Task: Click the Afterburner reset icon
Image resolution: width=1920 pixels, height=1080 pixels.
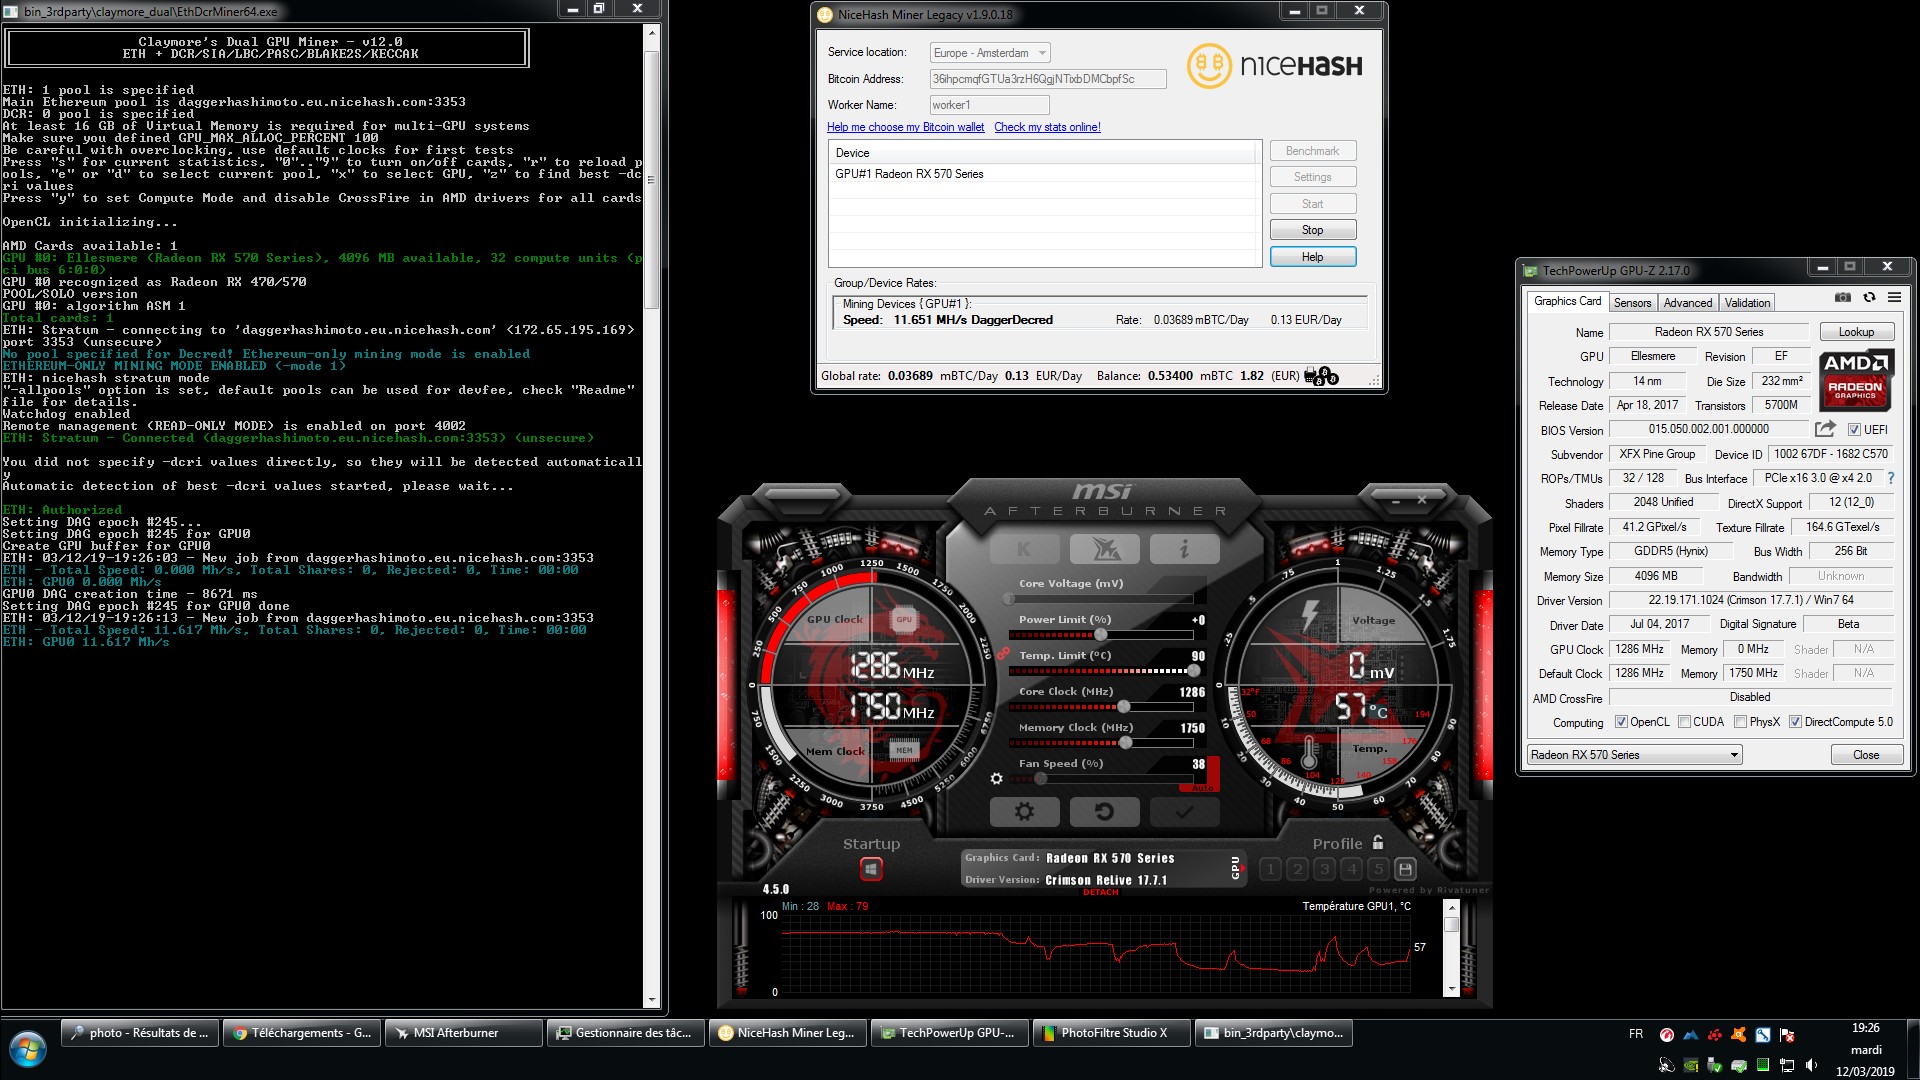Action: (x=1104, y=811)
